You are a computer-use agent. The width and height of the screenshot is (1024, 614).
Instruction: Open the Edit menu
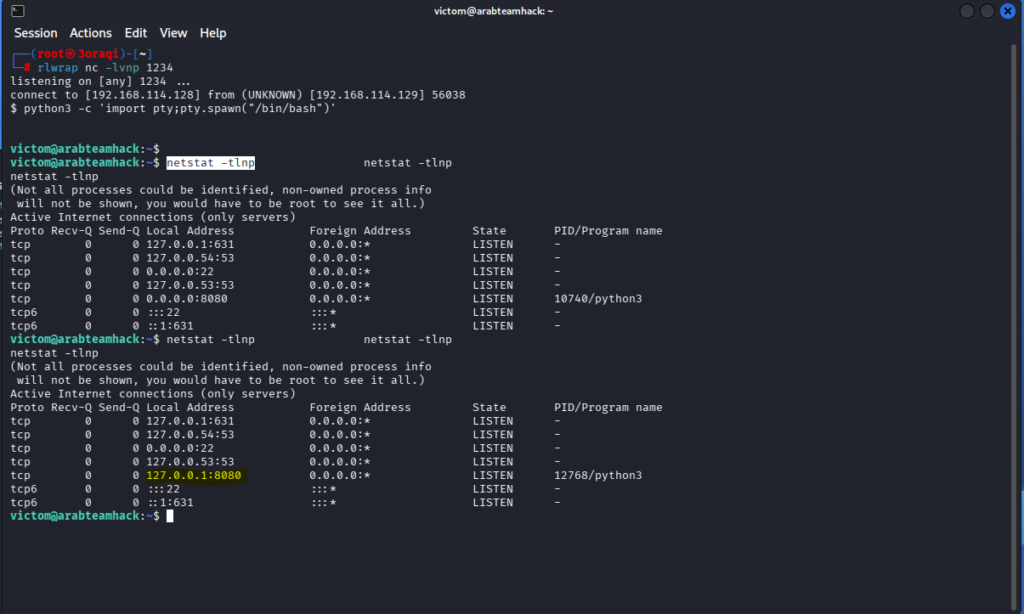[136, 33]
